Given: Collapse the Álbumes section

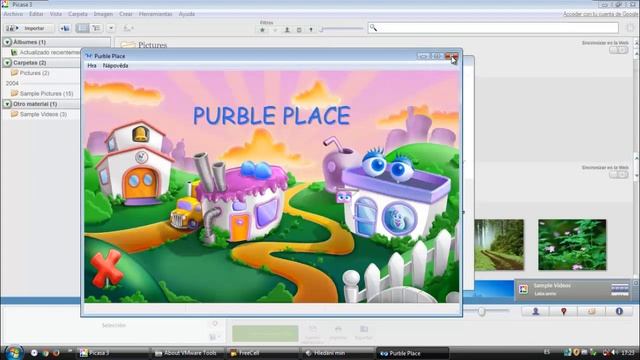Looking at the screenshot, I should point(7,42).
